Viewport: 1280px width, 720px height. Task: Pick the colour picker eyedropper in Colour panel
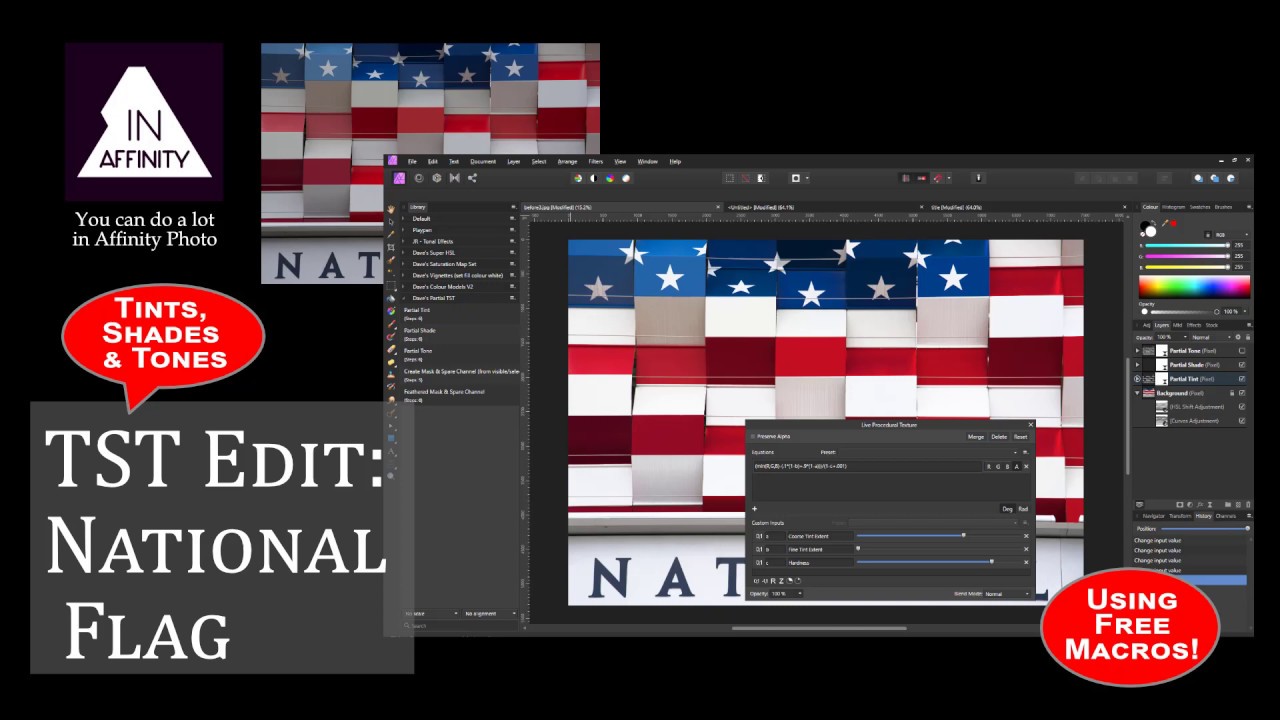1164,223
